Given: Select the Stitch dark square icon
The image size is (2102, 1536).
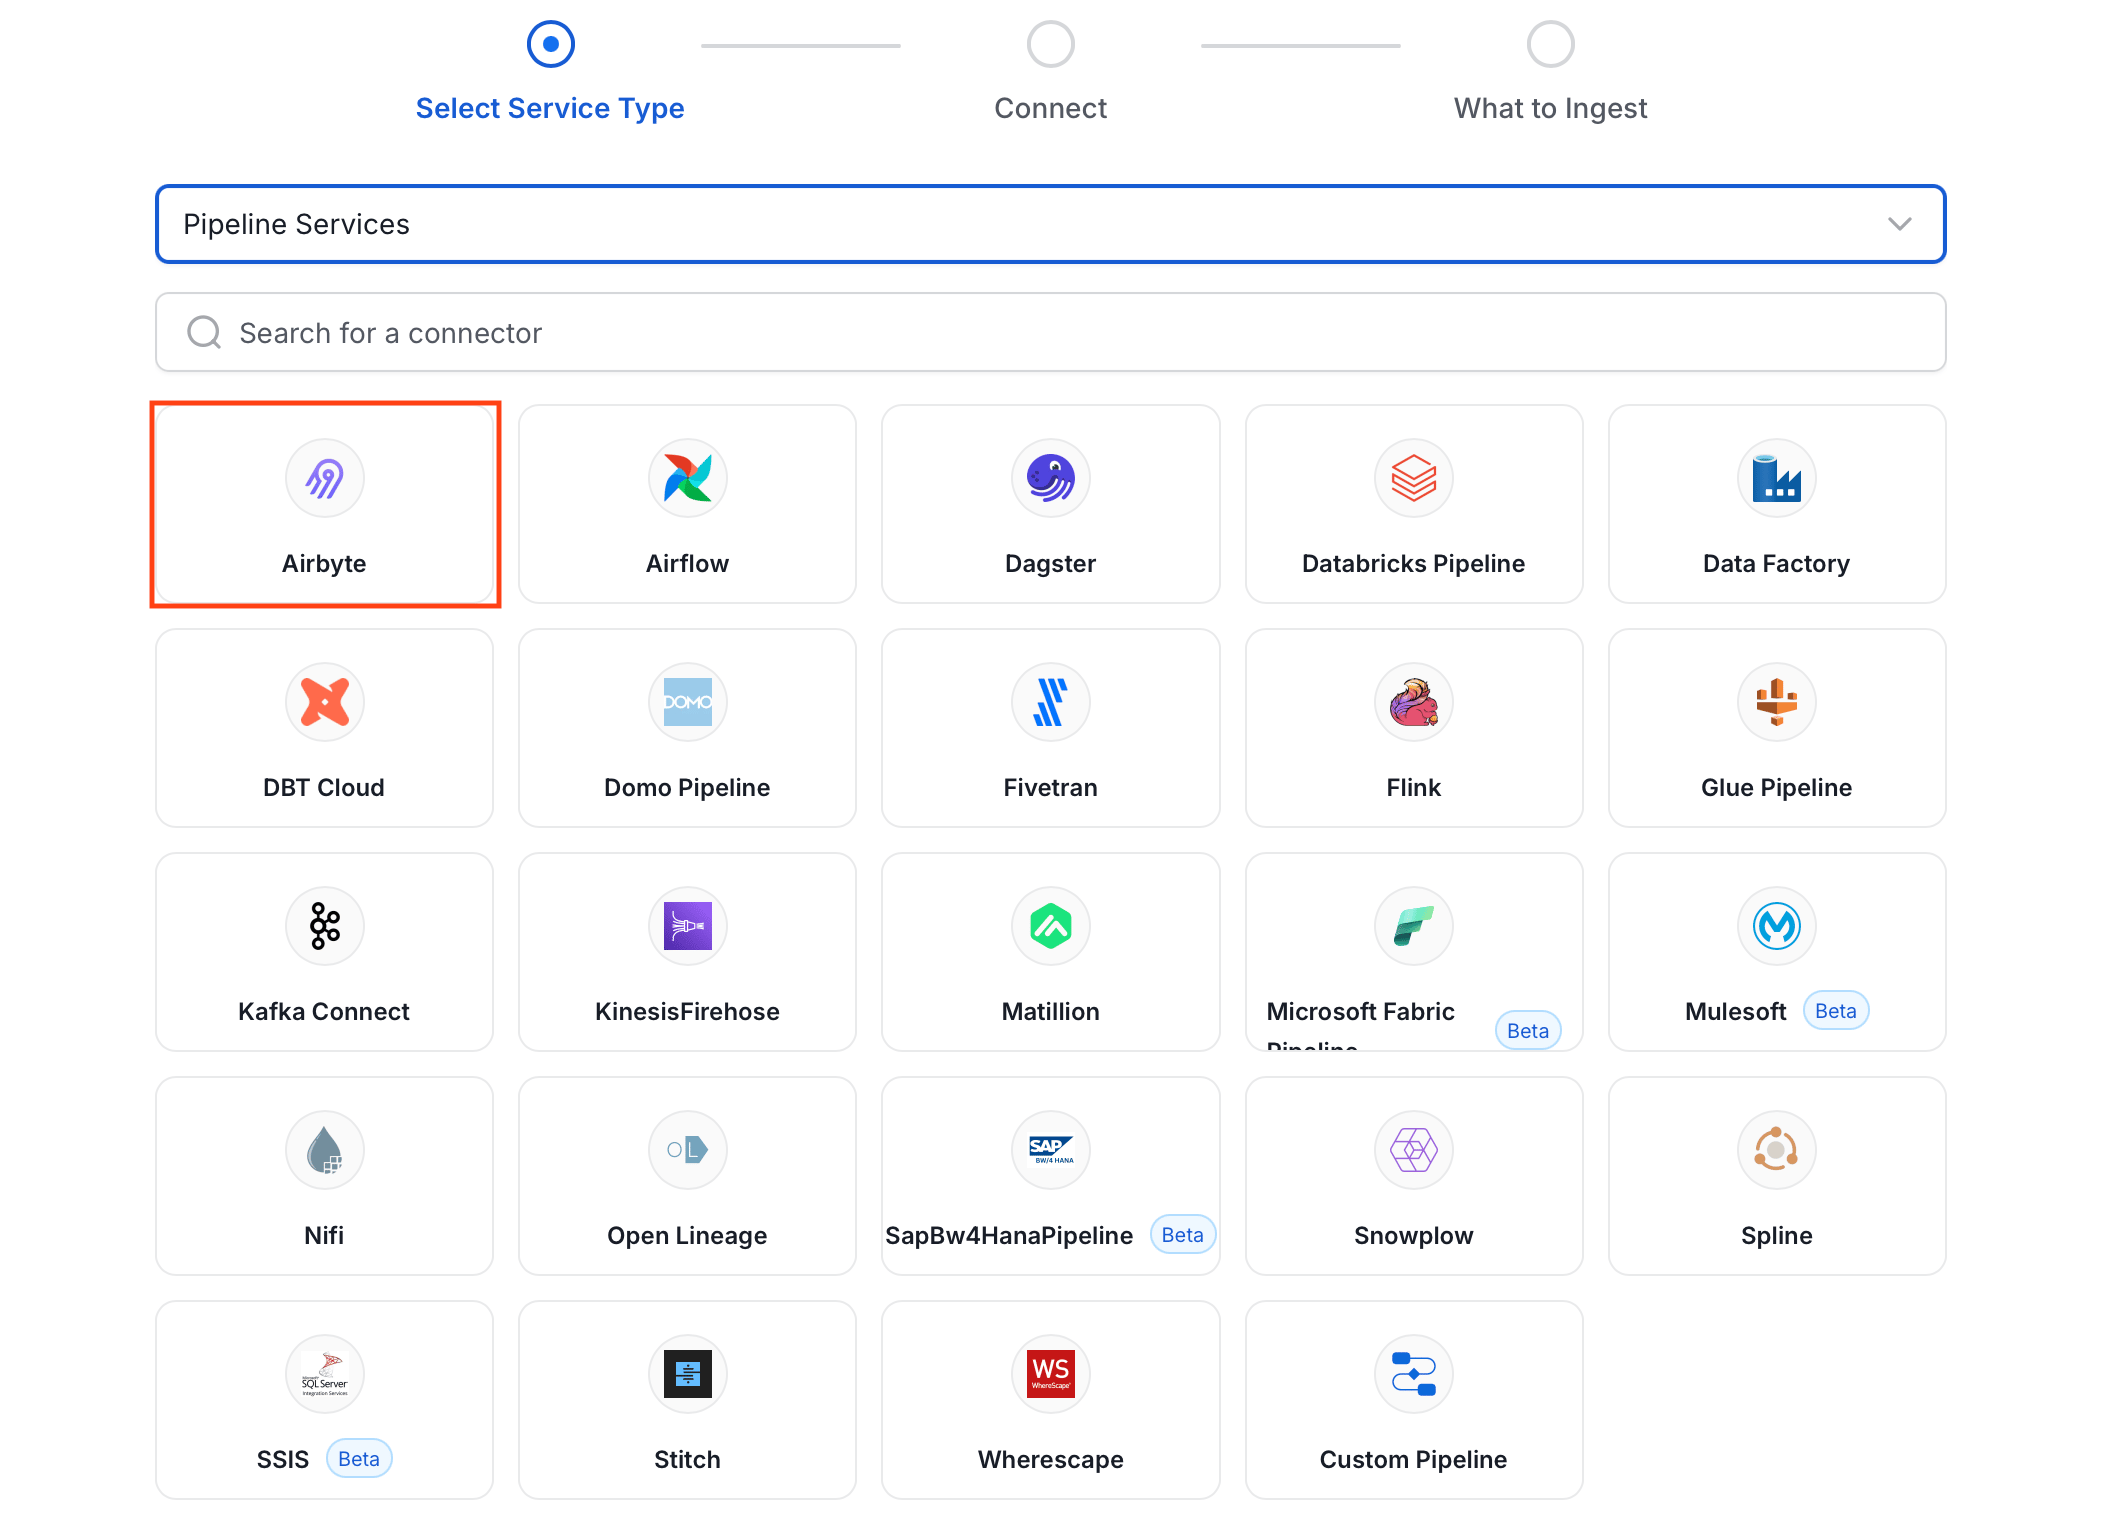Looking at the screenshot, I should point(687,1374).
